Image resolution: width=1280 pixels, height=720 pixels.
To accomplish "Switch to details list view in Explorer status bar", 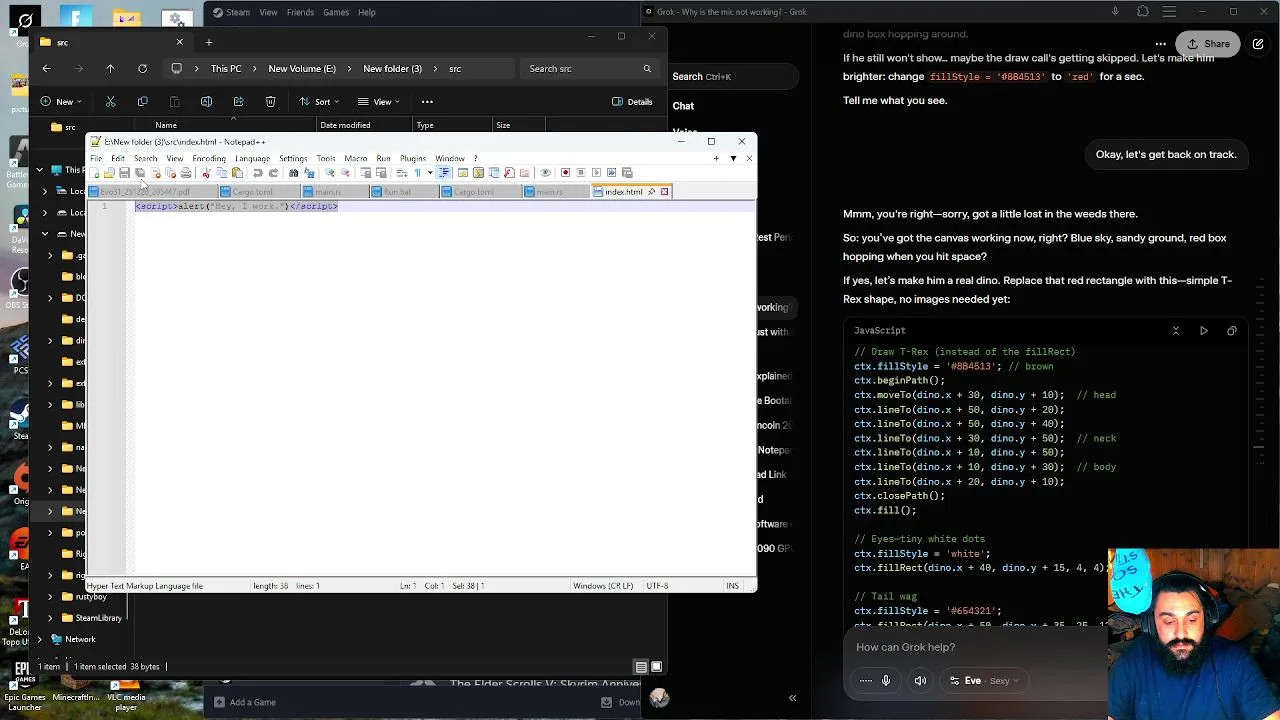I will pyautogui.click(x=641, y=667).
